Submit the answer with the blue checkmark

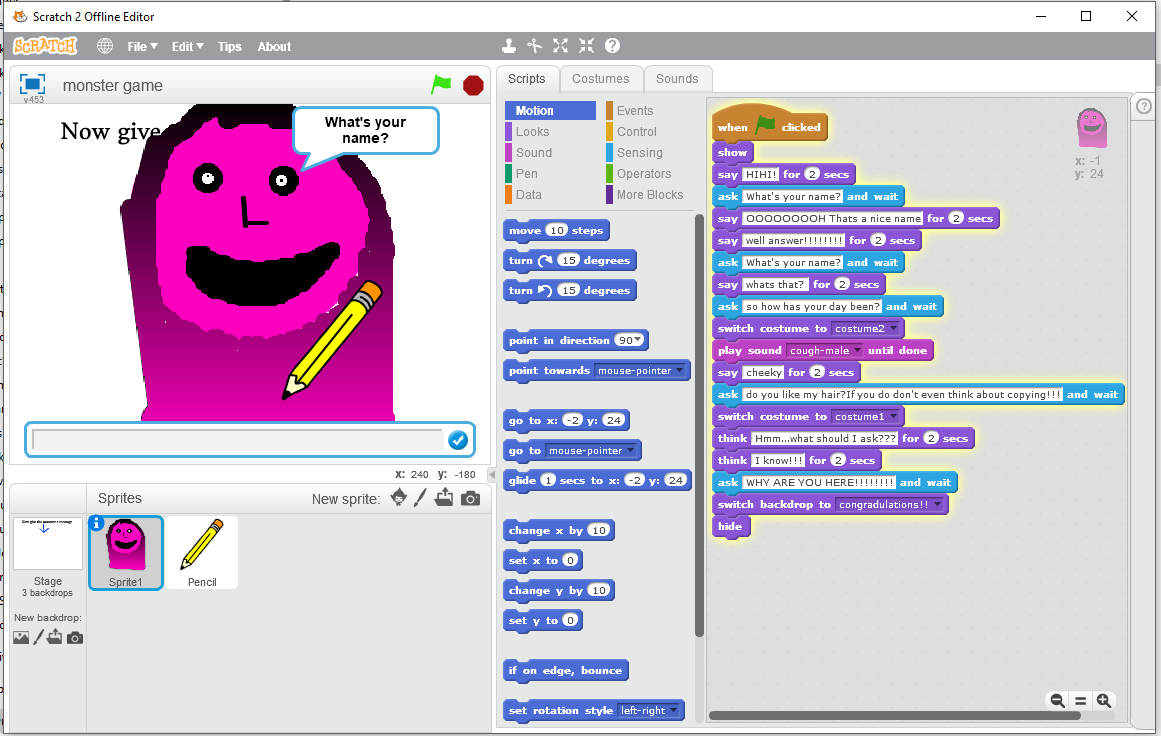click(458, 440)
